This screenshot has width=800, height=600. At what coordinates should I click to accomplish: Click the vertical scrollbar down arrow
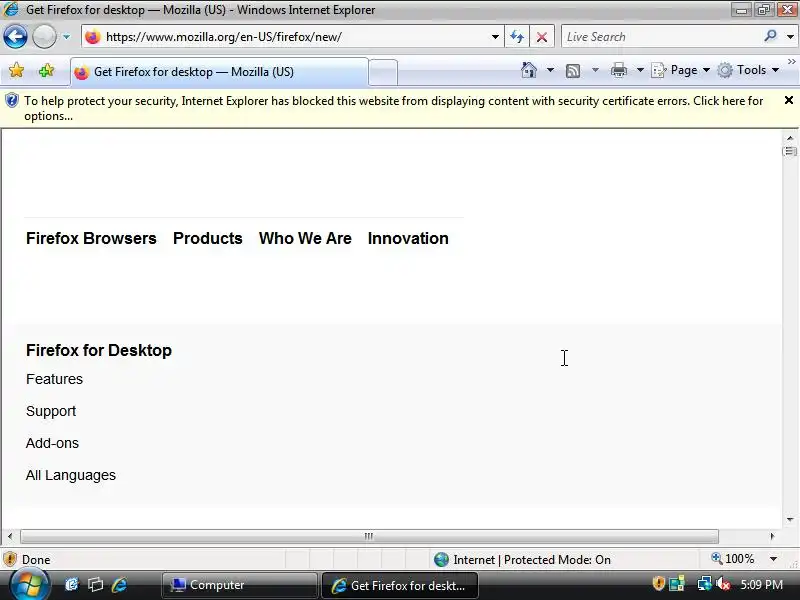coord(790,520)
